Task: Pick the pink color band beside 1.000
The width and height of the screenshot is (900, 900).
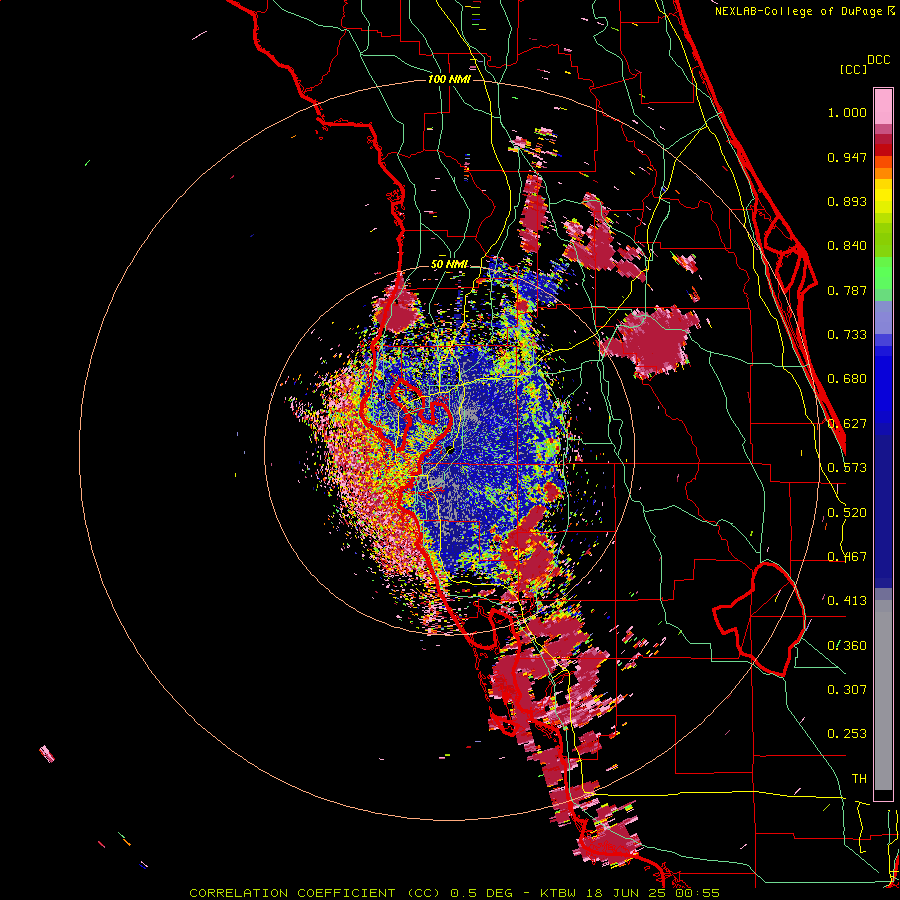Action: (x=883, y=107)
